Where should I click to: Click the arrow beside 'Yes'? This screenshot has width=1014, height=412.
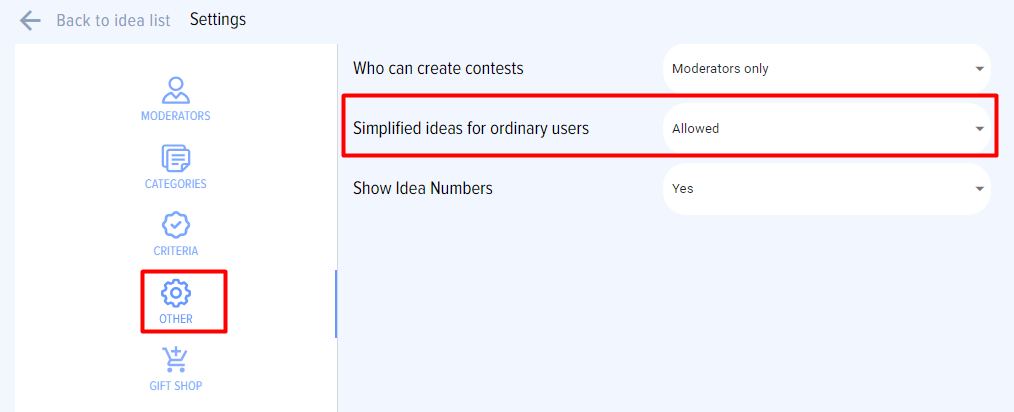(979, 188)
